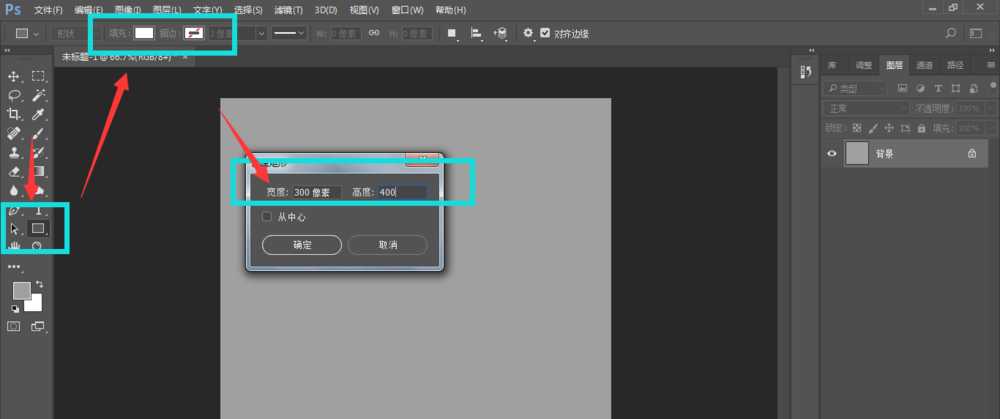The height and width of the screenshot is (419, 1000).
Task: Swap foreground and background colors
Action: [x=39, y=284]
